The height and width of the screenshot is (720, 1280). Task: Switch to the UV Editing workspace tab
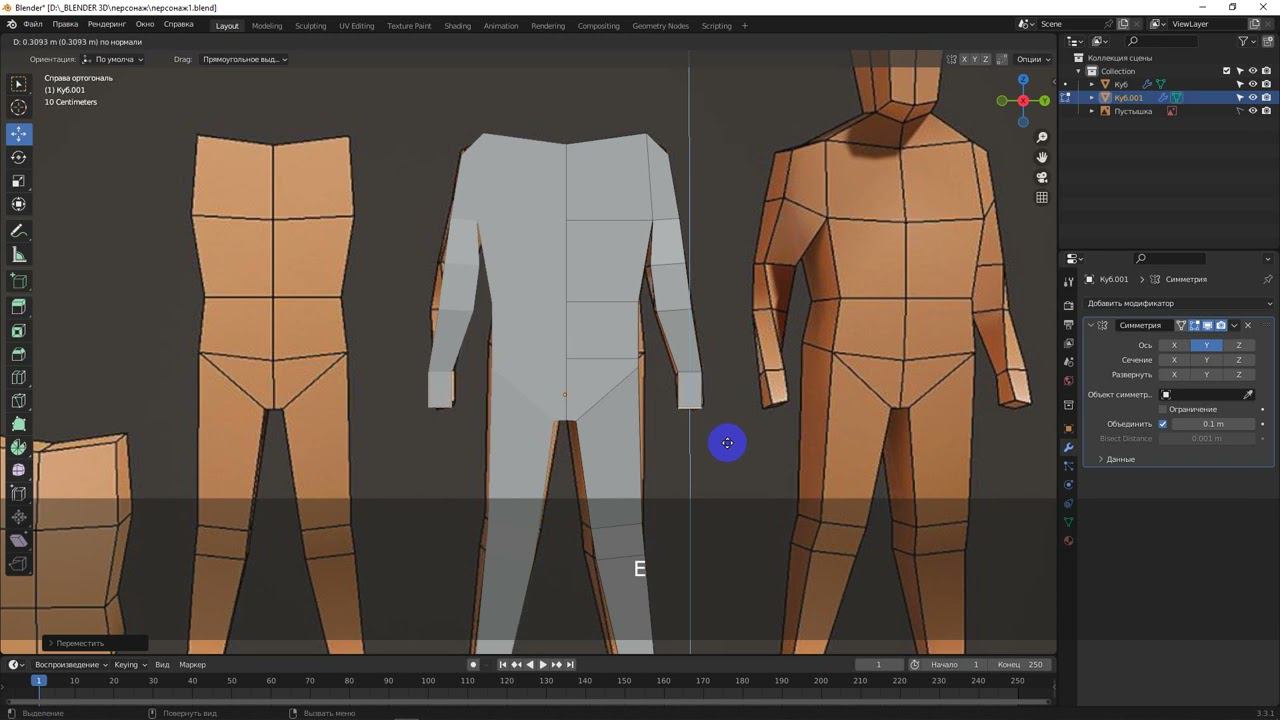tap(356, 26)
